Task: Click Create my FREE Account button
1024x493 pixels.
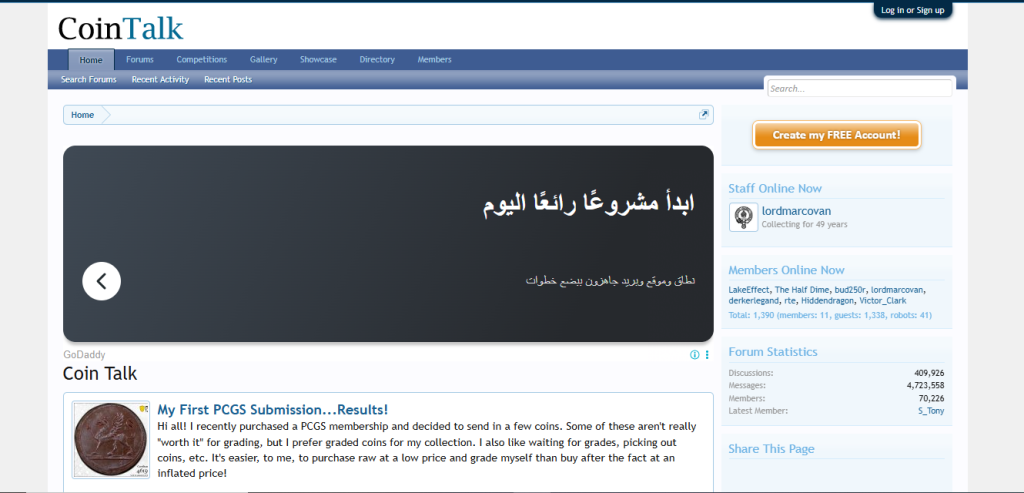Action: 837,135
